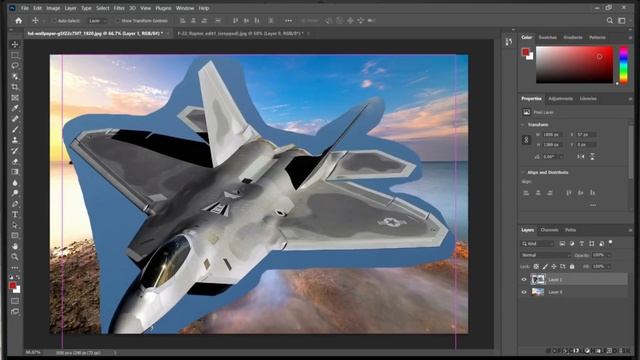This screenshot has height=360, width=640.
Task: Open the Window menu
Action: pos(185,8)
